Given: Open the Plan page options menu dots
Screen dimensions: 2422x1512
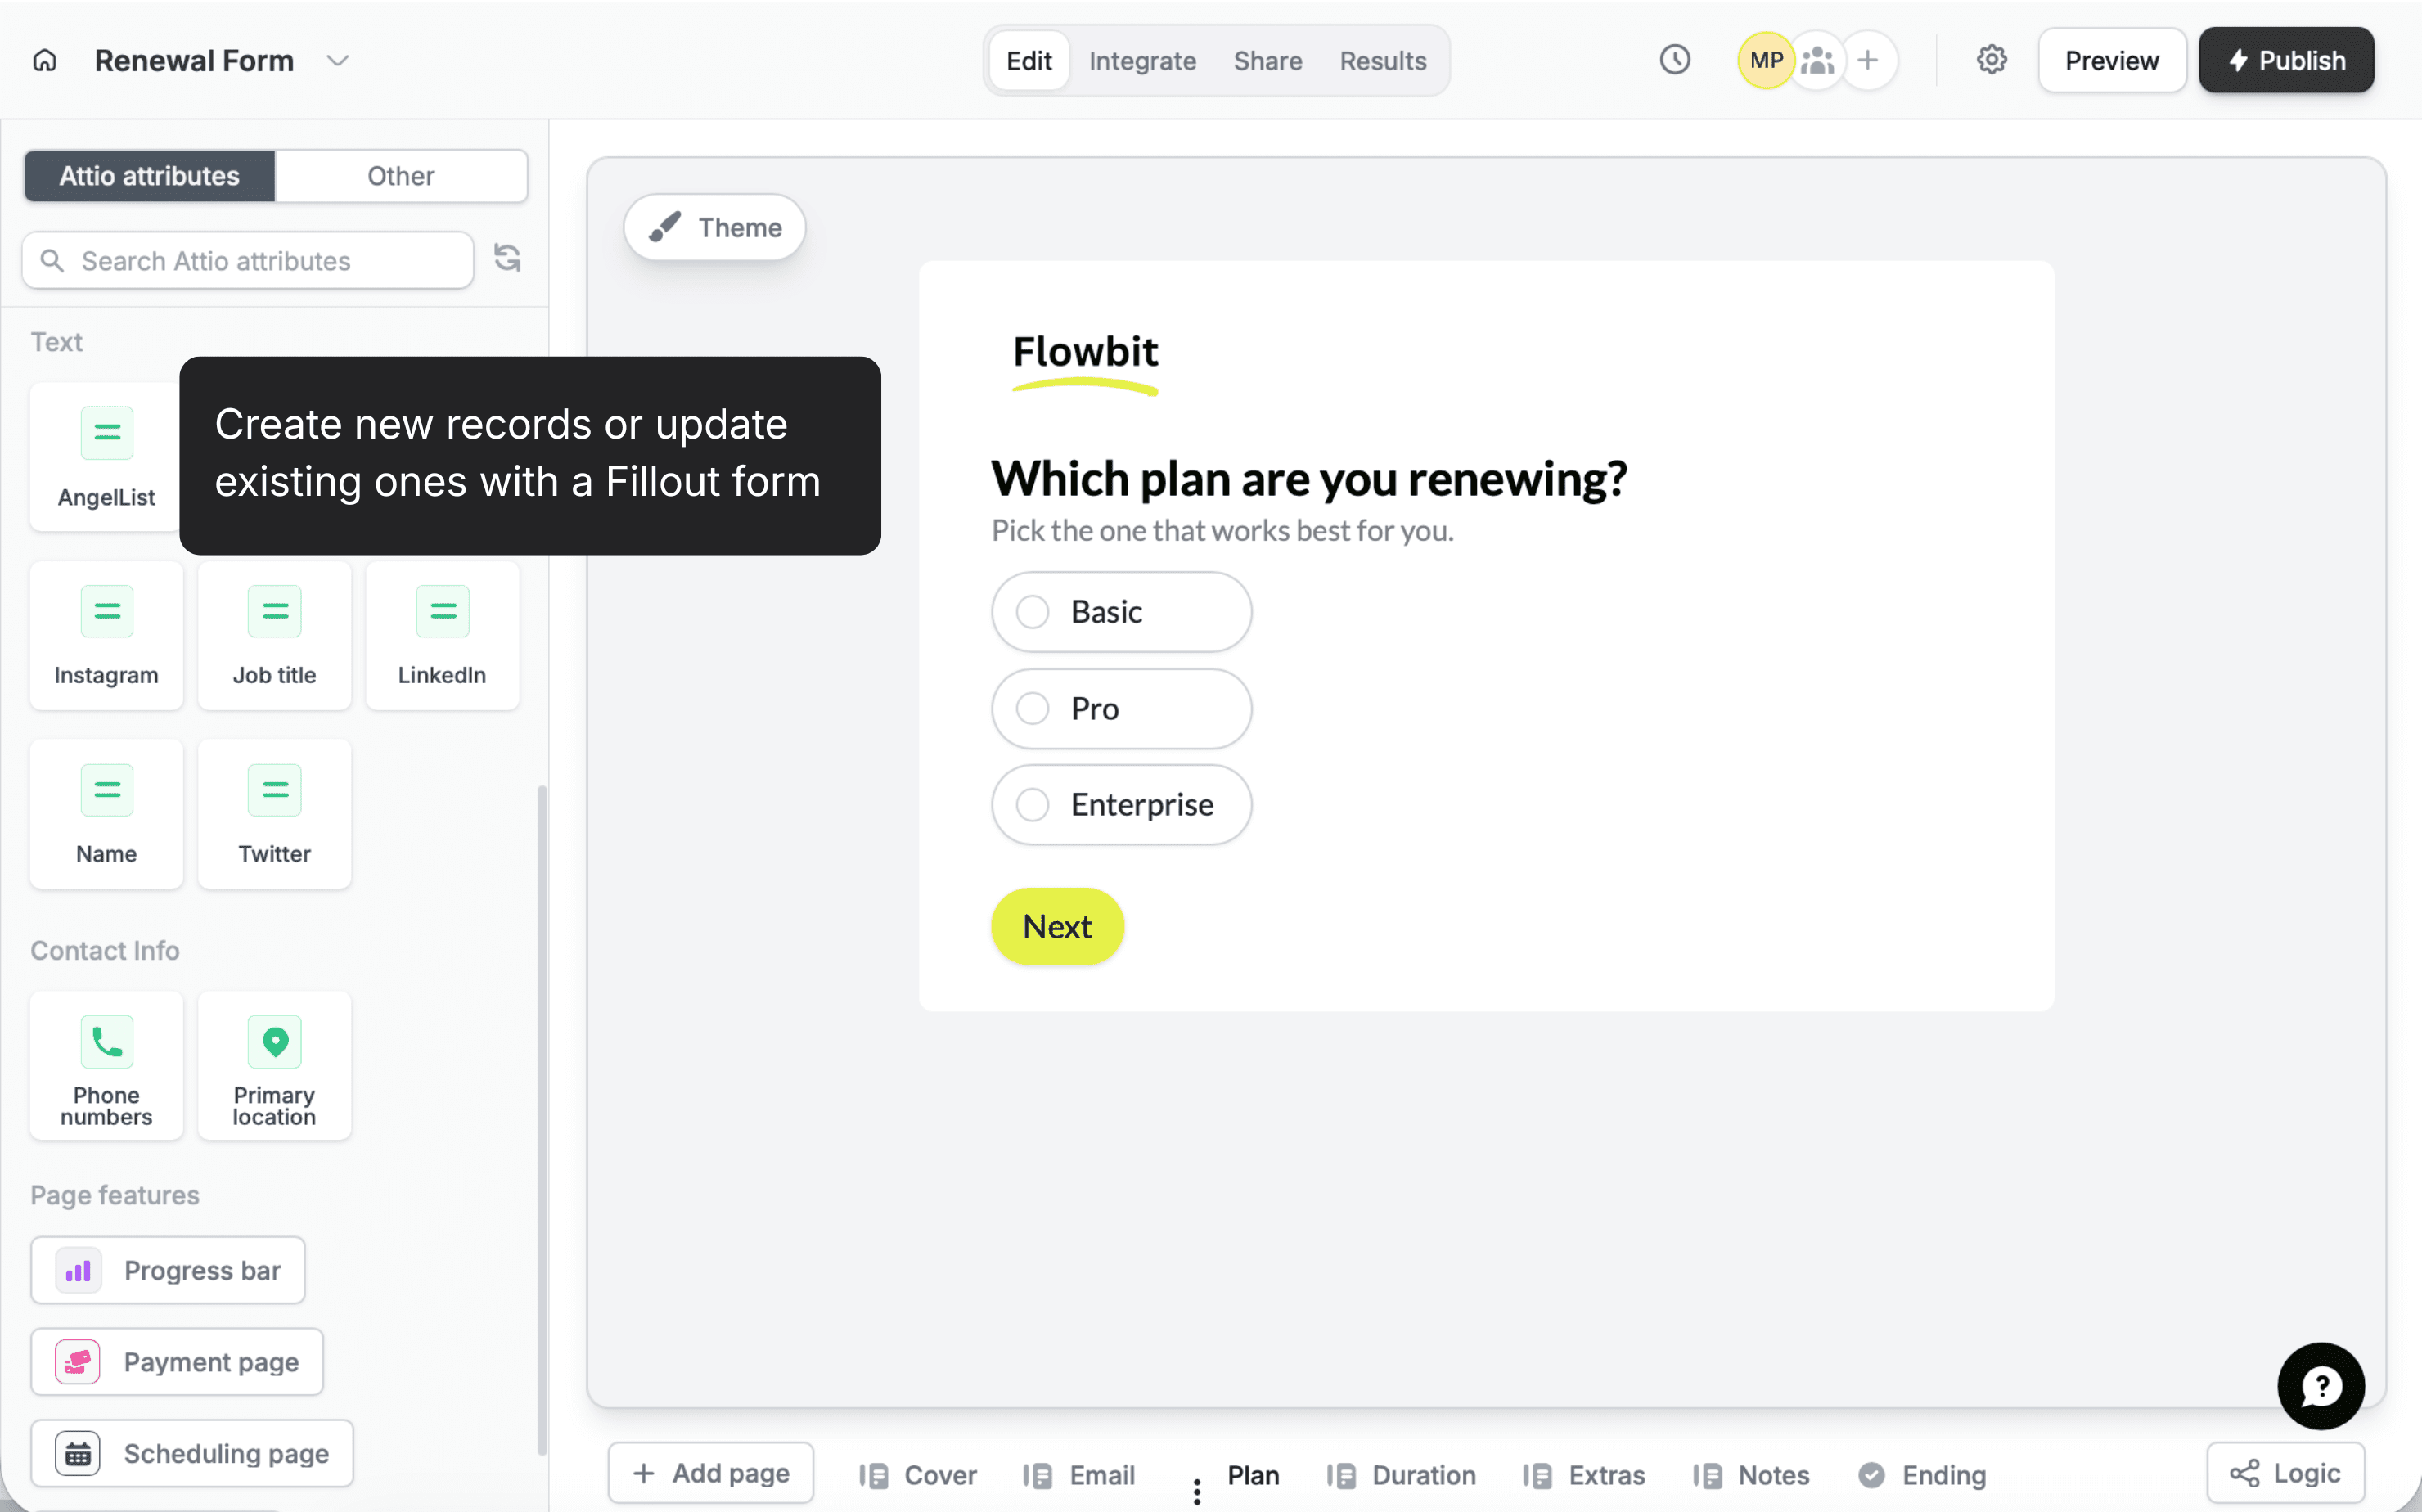Looking at the screenshot, I should coord(1196,1492).
